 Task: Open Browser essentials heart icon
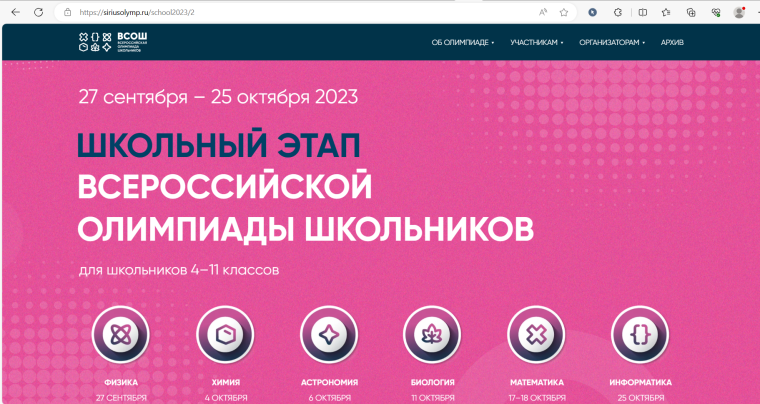coord(716,13)
